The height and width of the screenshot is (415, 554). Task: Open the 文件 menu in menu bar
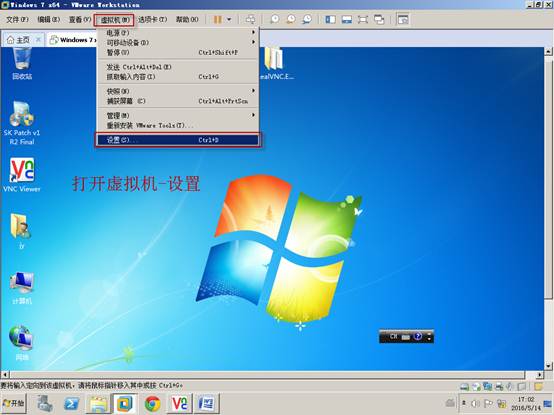coord(17,19)
